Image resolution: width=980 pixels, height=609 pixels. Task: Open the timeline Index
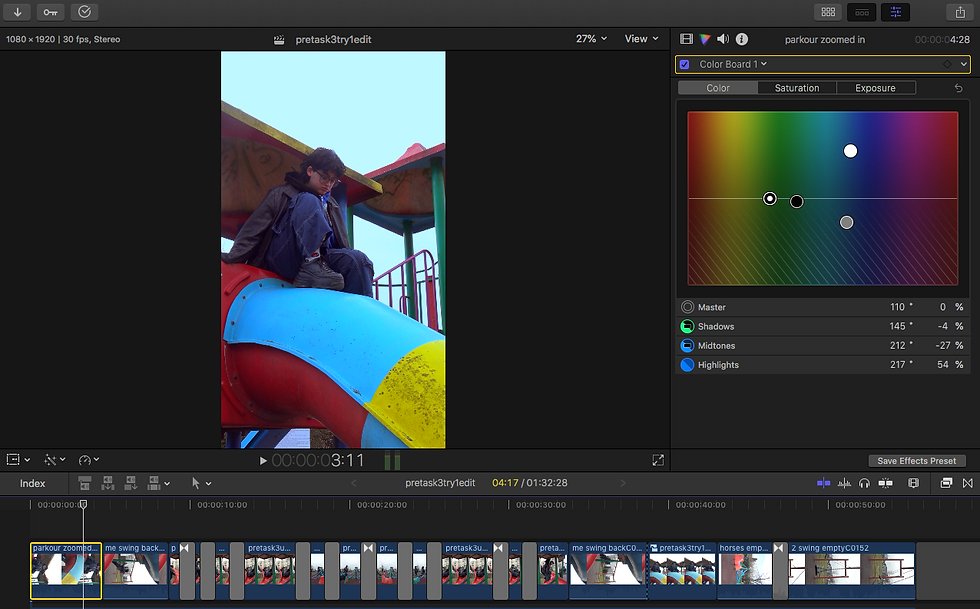tap(33, 483)
